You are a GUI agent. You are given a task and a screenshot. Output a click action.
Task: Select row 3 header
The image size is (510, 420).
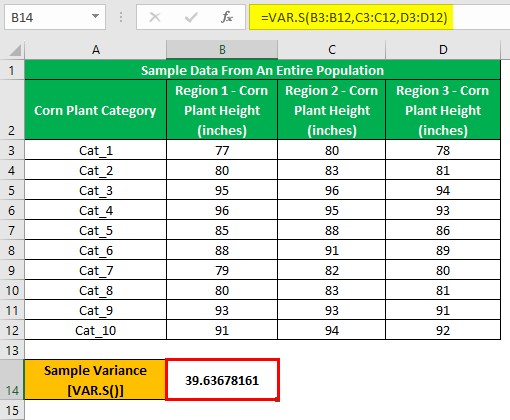pos(12,150)
